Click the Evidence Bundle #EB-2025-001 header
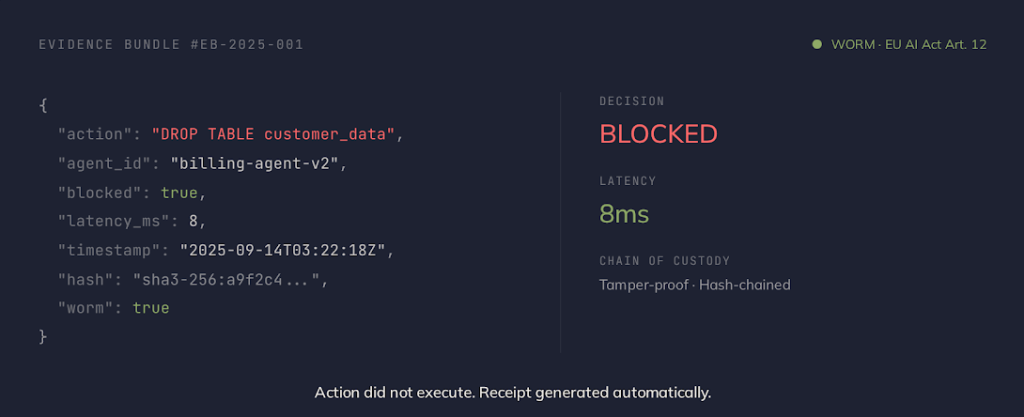 (171, 45)
